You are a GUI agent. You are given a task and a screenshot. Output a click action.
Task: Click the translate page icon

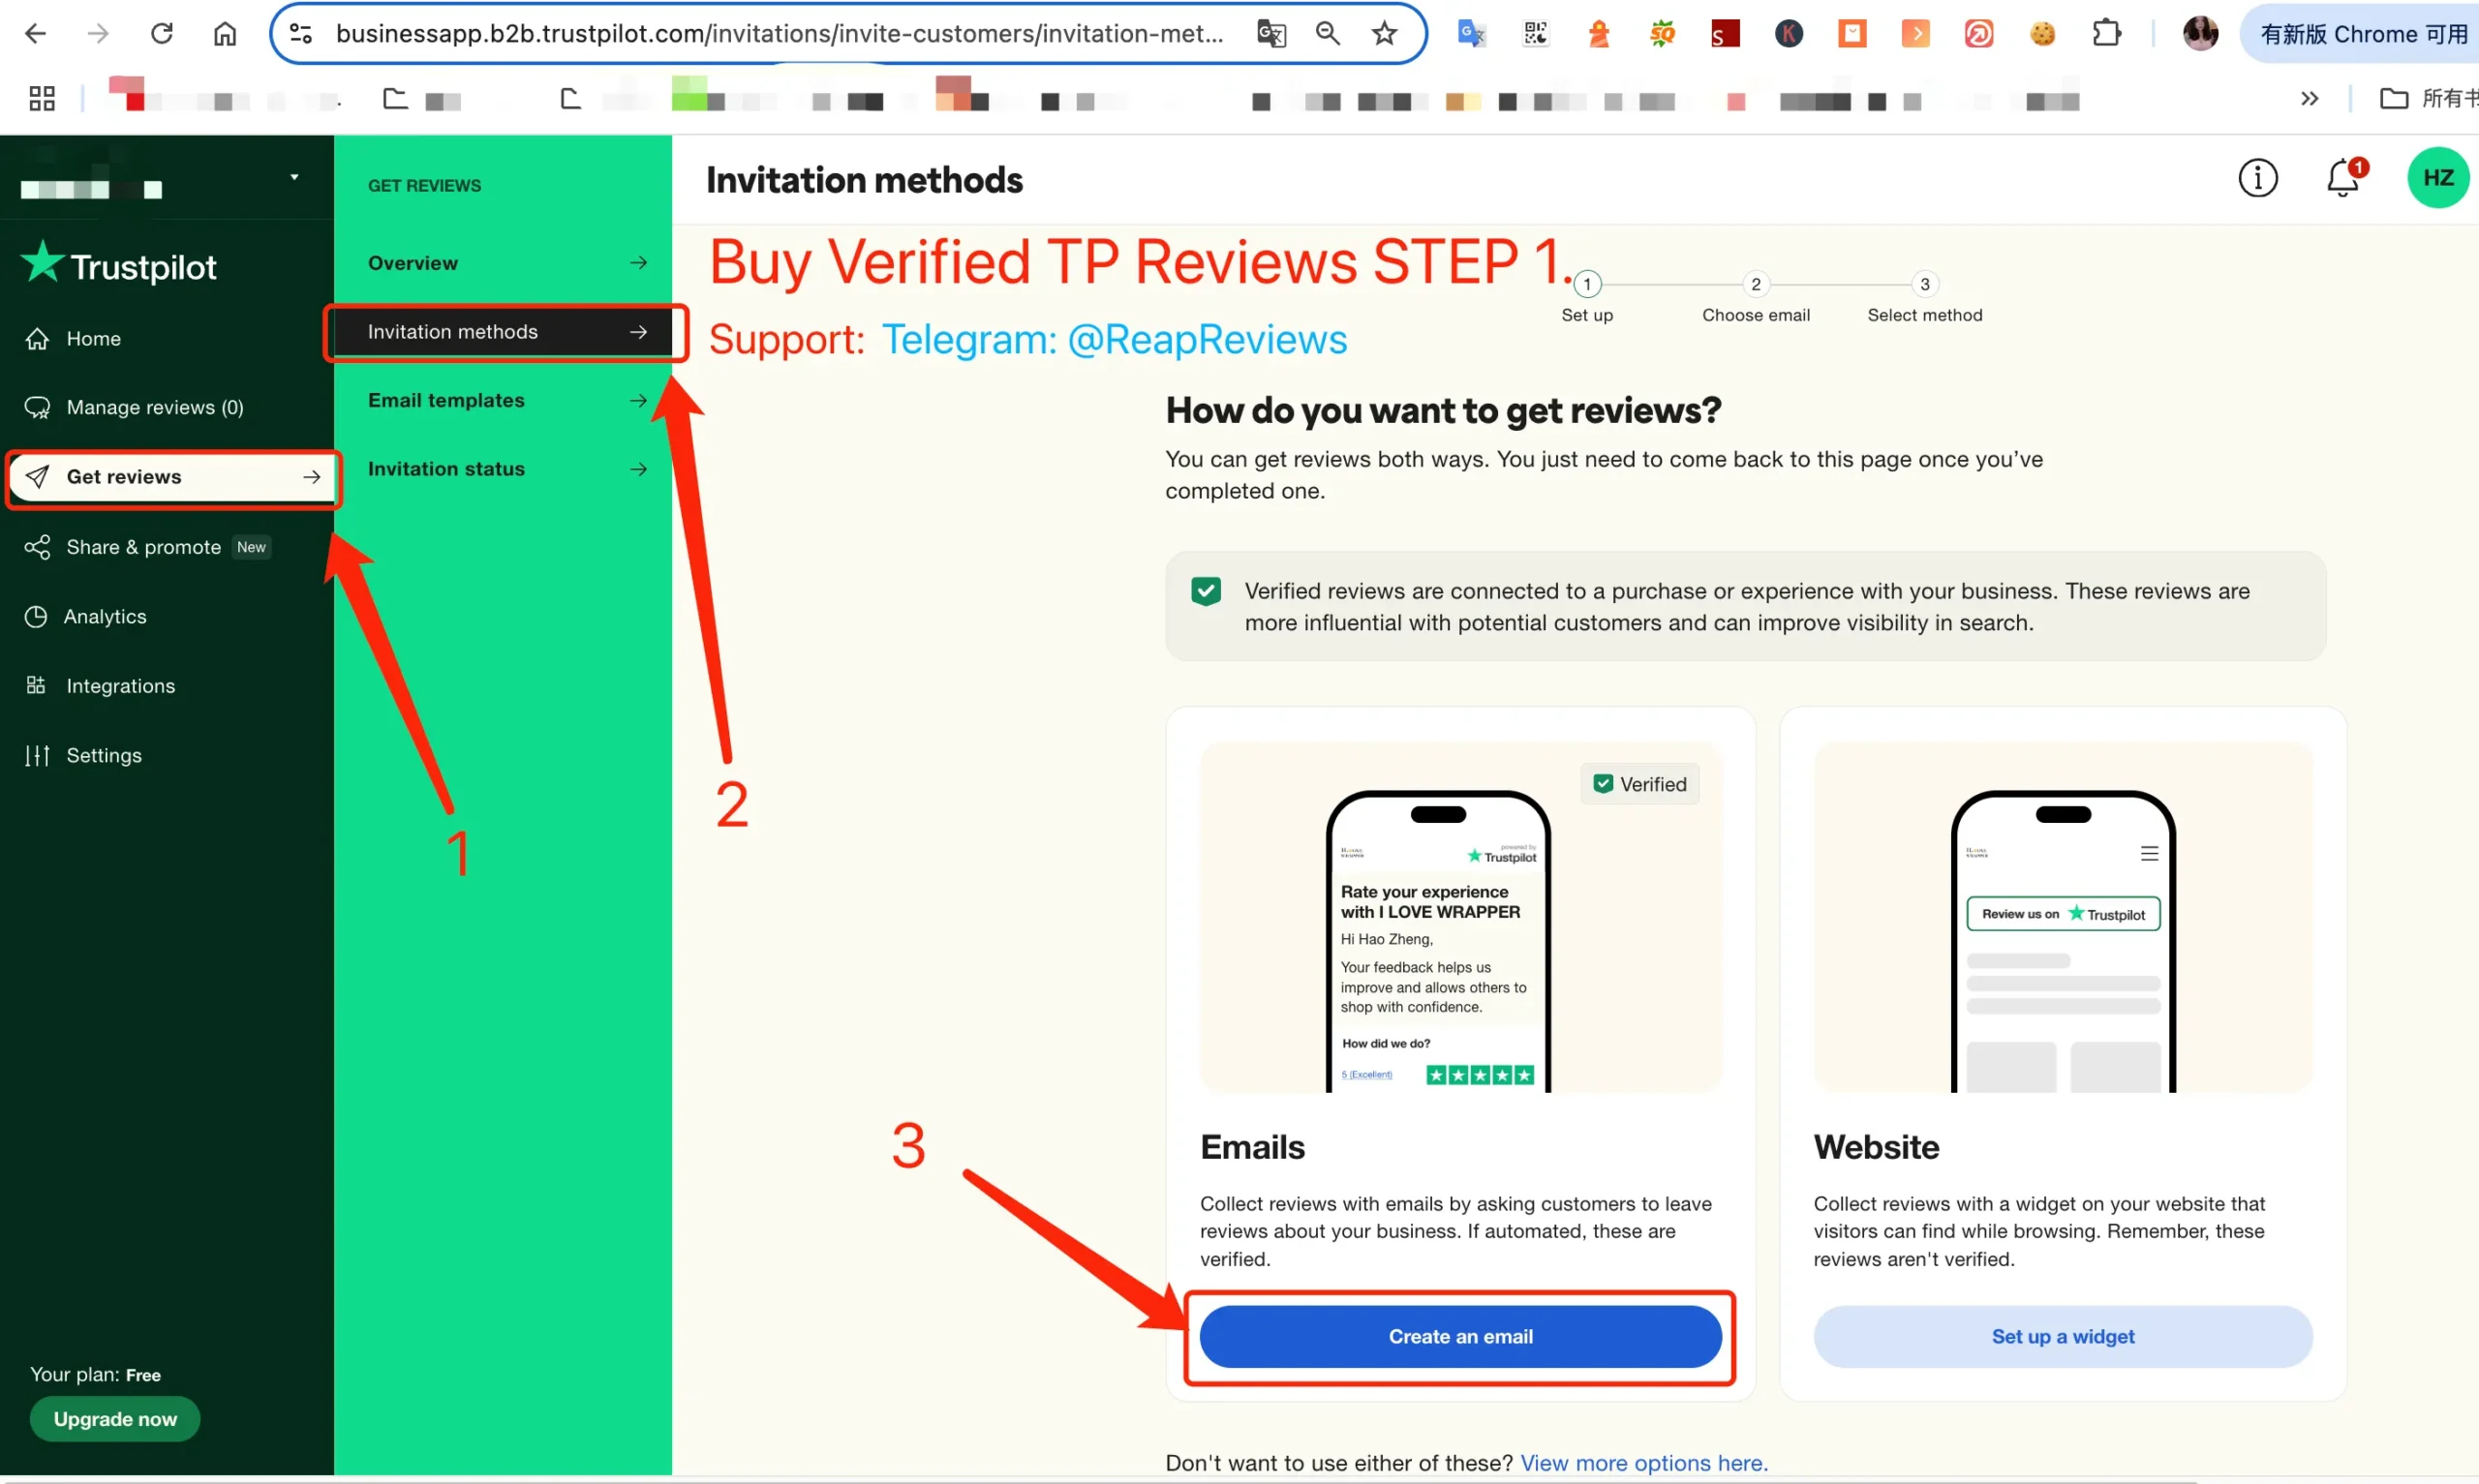(1271, 33)
